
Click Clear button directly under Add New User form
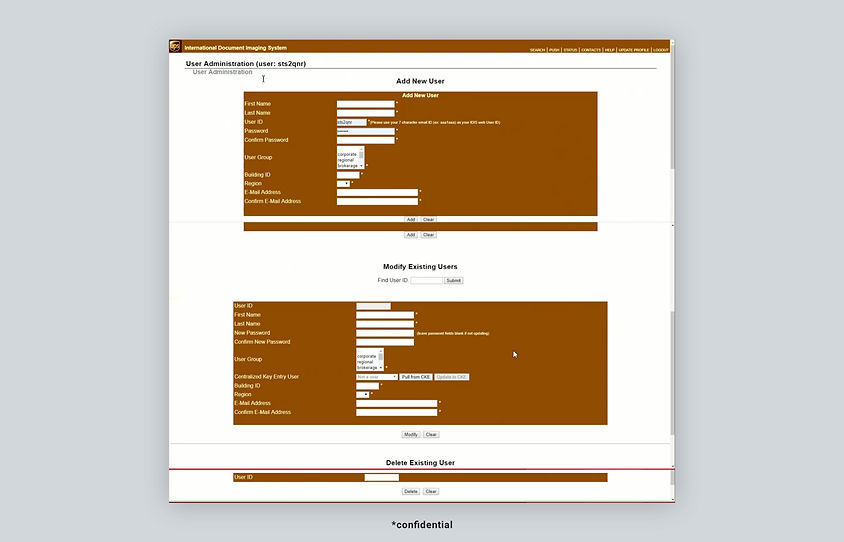(x=428, y=220)
